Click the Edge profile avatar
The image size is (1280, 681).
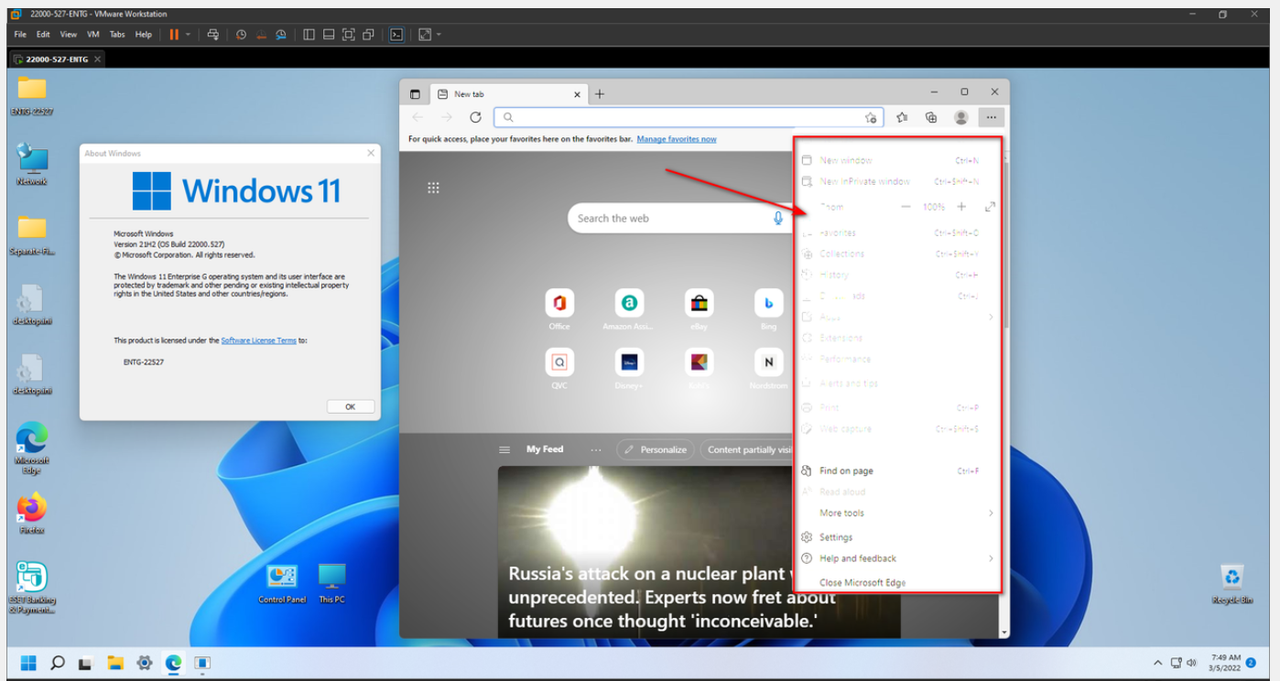point(961,117)
